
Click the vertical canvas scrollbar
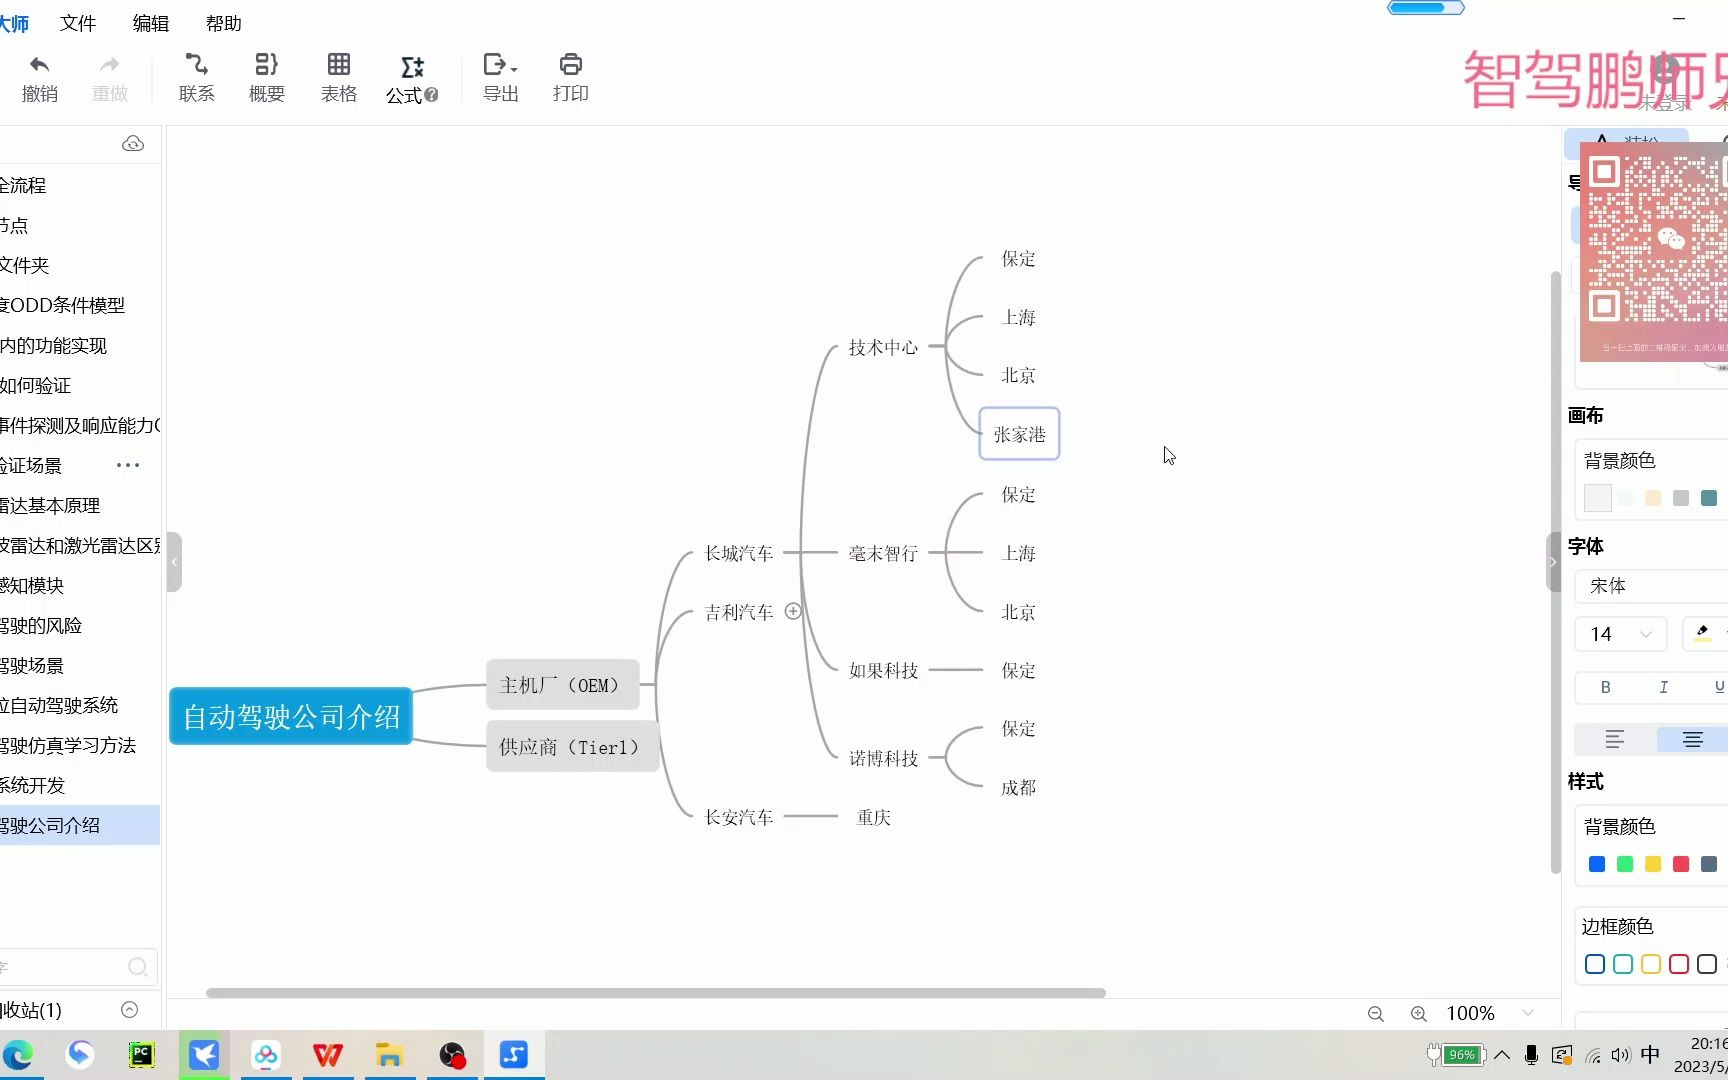pos(1555,572)
